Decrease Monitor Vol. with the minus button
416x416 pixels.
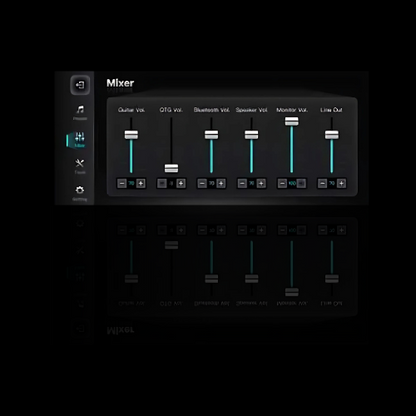pos(282,183)
